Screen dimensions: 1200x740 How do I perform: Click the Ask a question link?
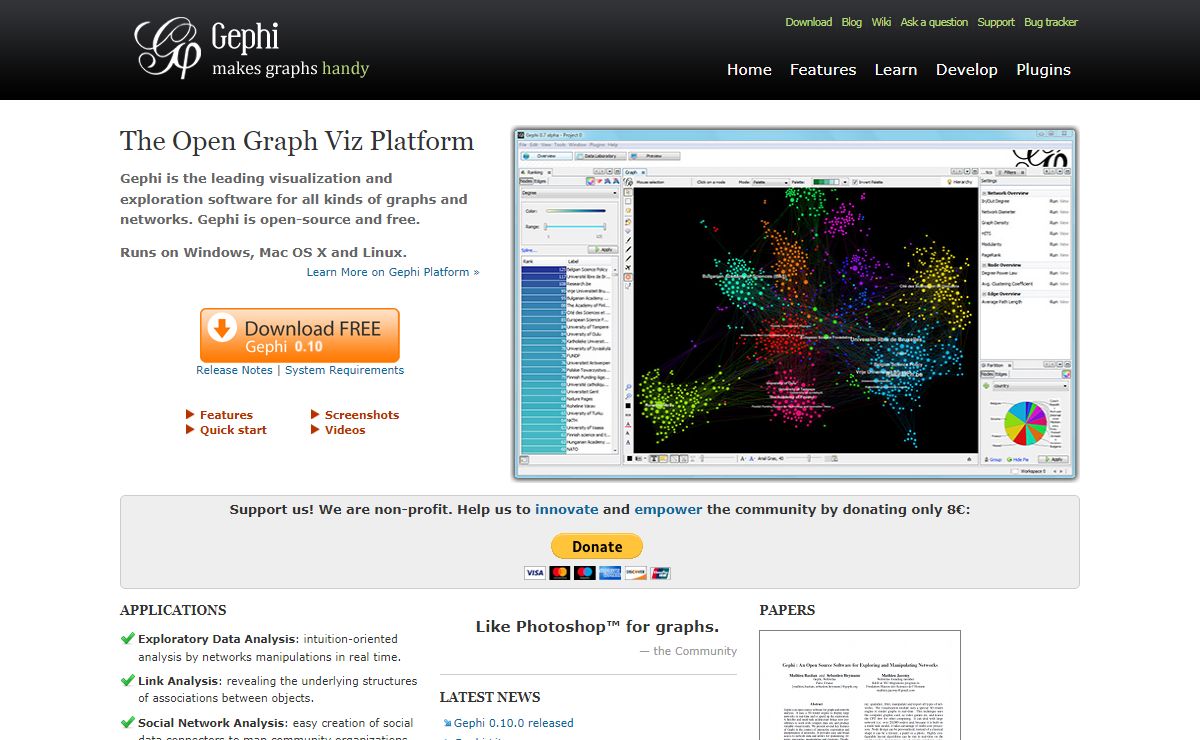click(x=934, y=22)
